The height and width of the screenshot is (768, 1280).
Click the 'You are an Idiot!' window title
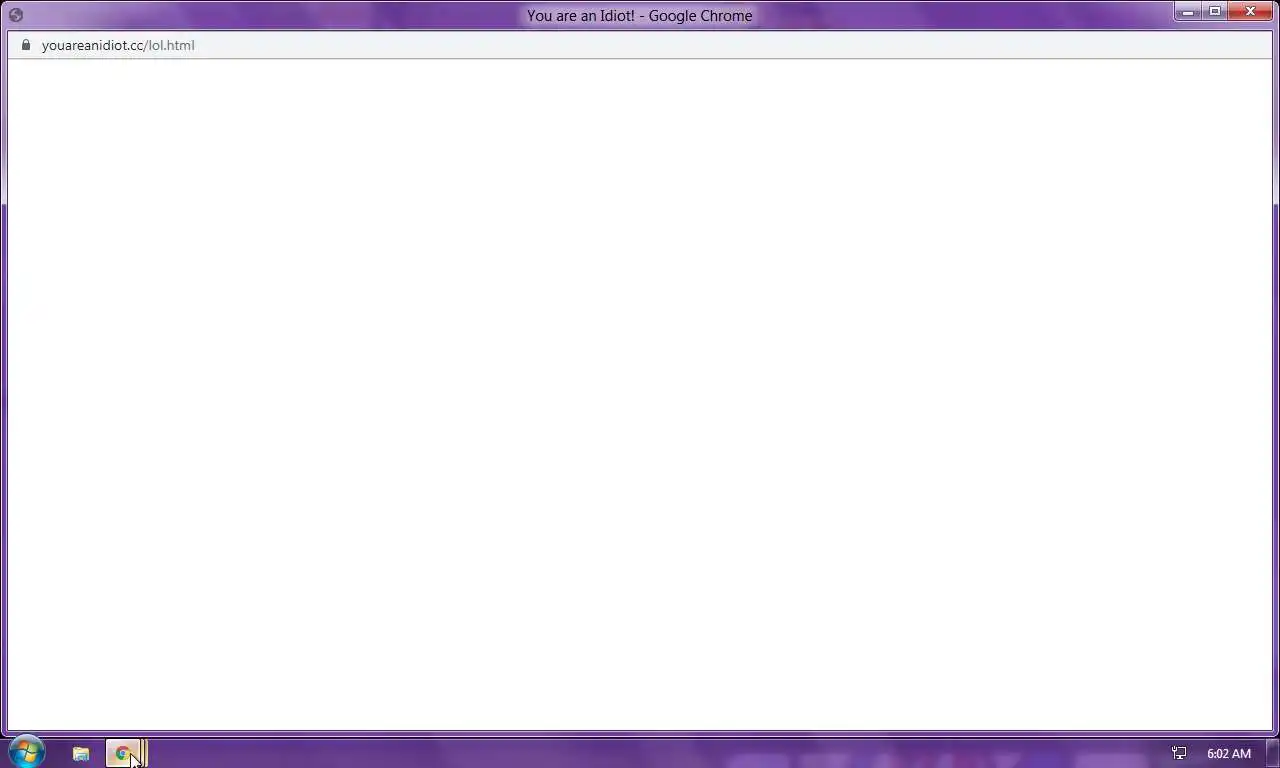pos(640,15)
